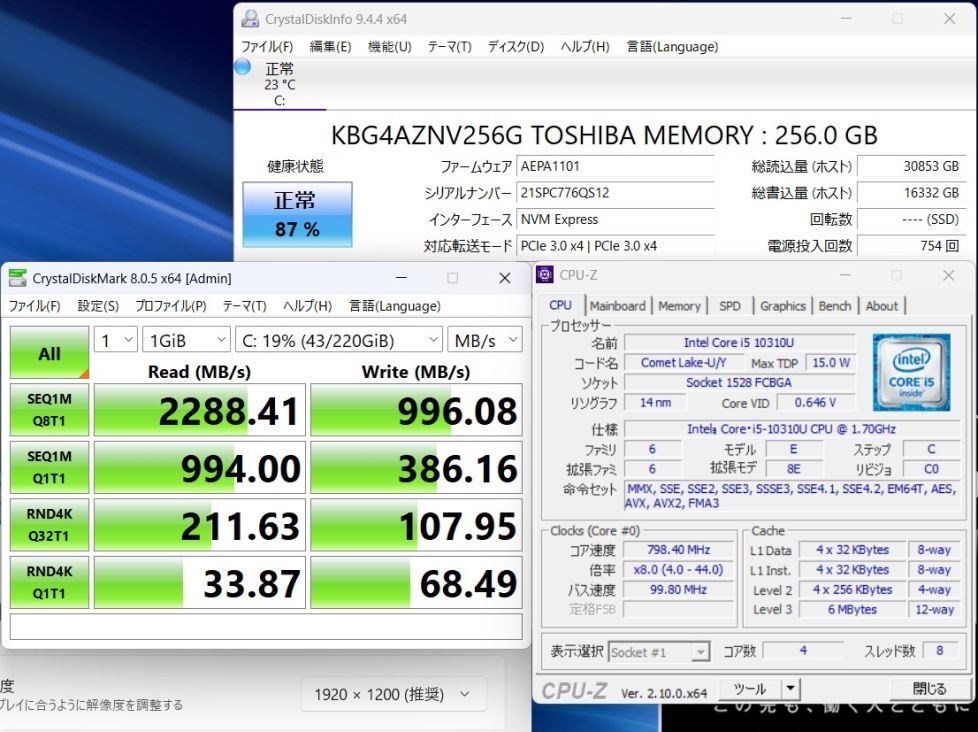The width and height of the screenshot is (978, 732).
Task: Open ディスク(D) menu in CrystalDiskInfo
Action: [516, 47]
